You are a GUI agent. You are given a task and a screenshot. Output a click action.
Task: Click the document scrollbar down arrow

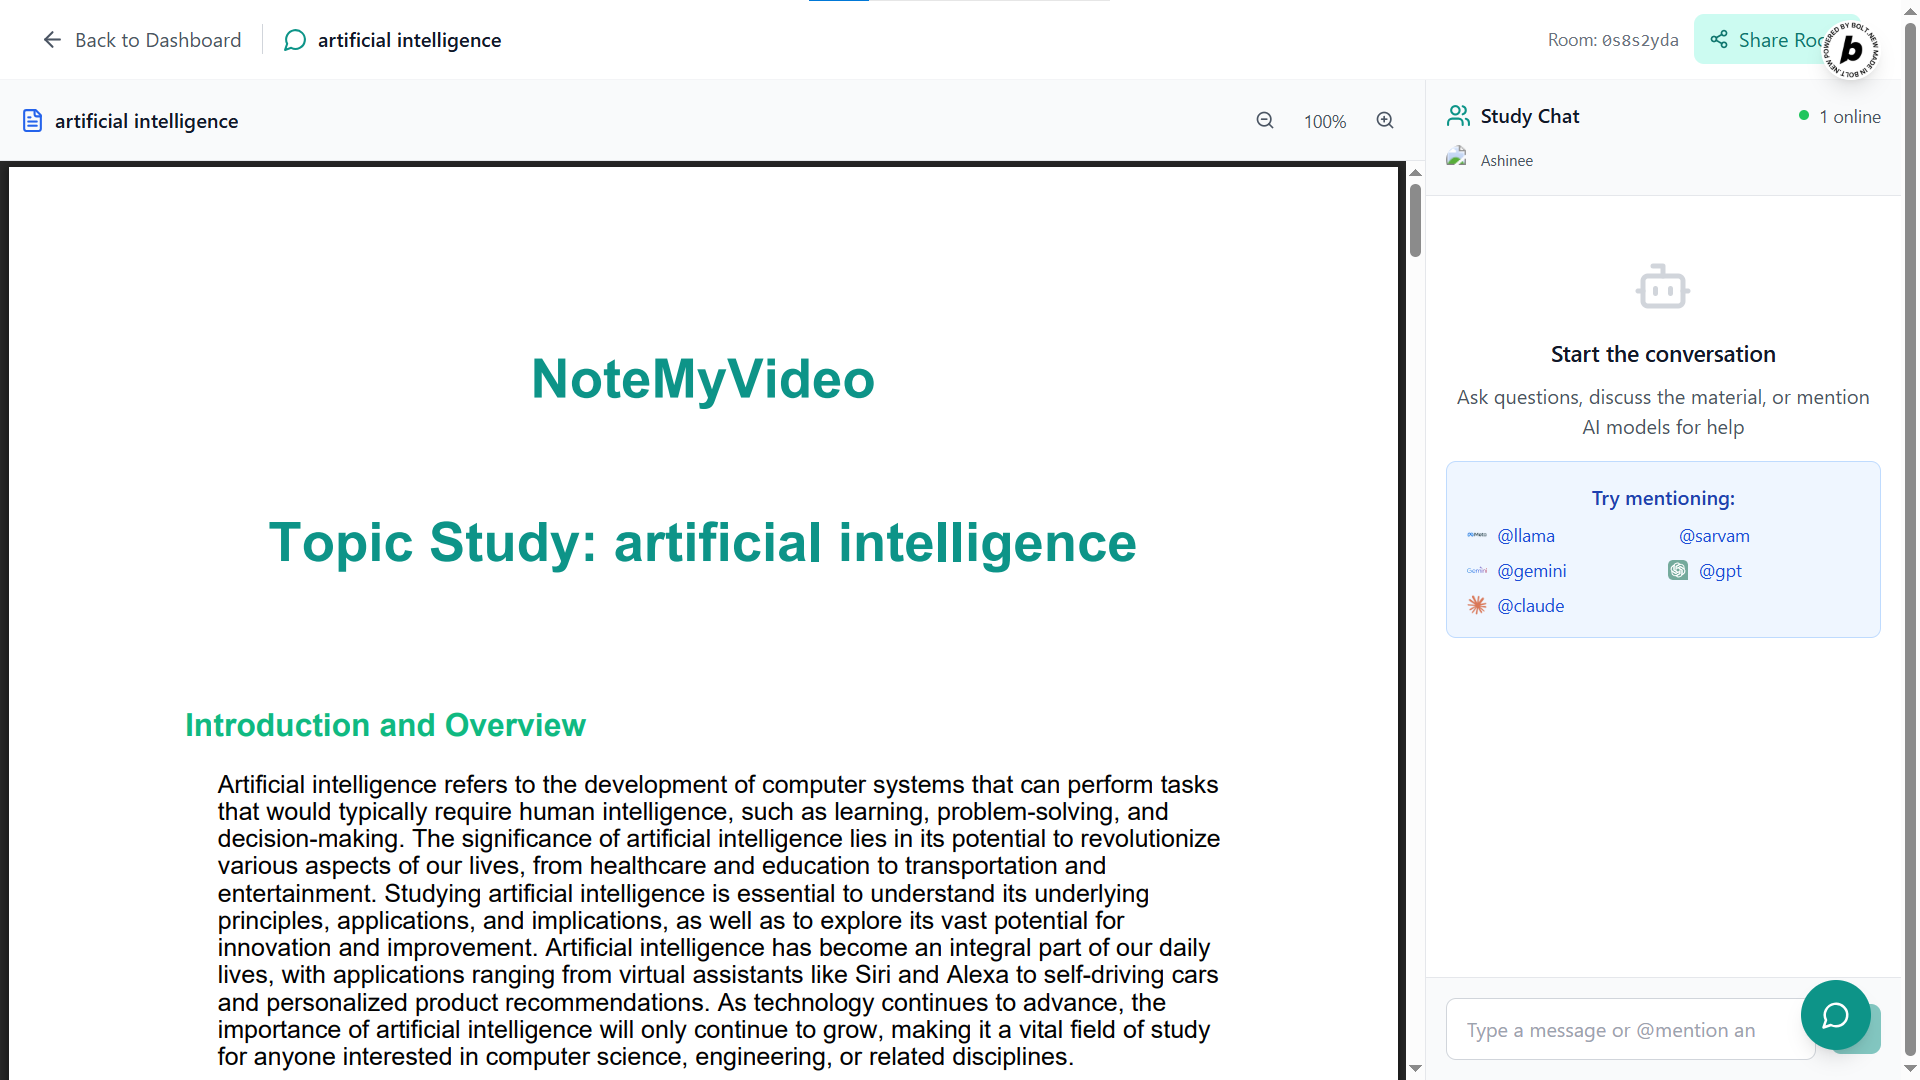click(1415, 1068)
